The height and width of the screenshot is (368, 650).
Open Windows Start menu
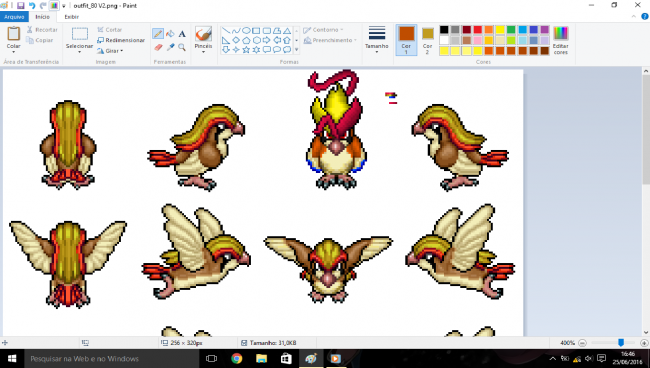[x=12, y=358]
